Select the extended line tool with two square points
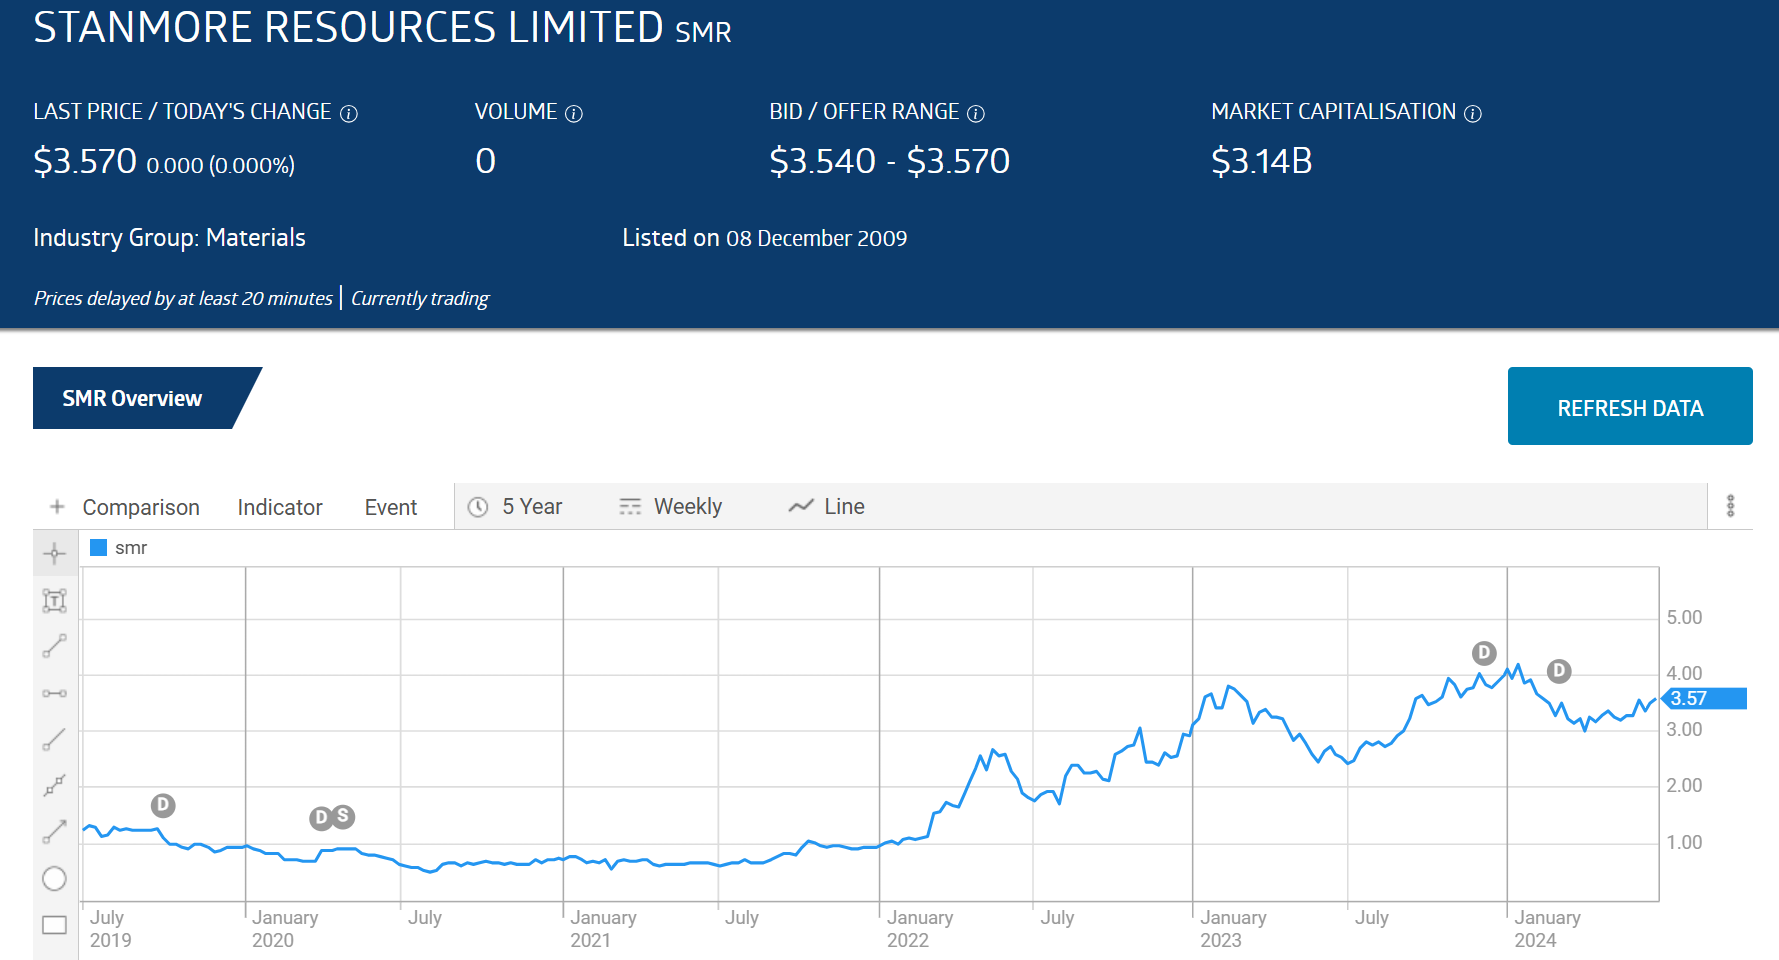Viewport: 1779px width, 960px height. [55, 785]
